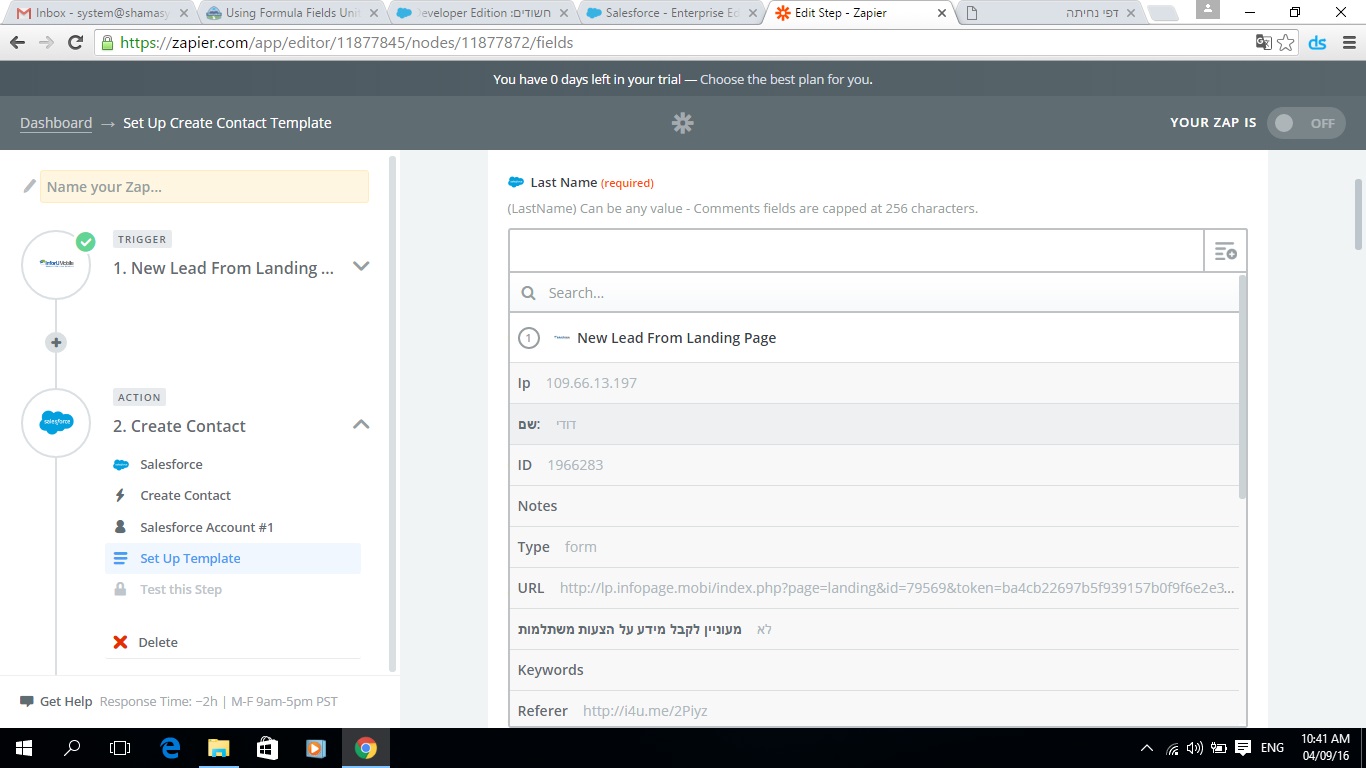The height and width of the screenshot is (768, 1366).
Task: Collapse the Create Contact action step
Action: 361,425
